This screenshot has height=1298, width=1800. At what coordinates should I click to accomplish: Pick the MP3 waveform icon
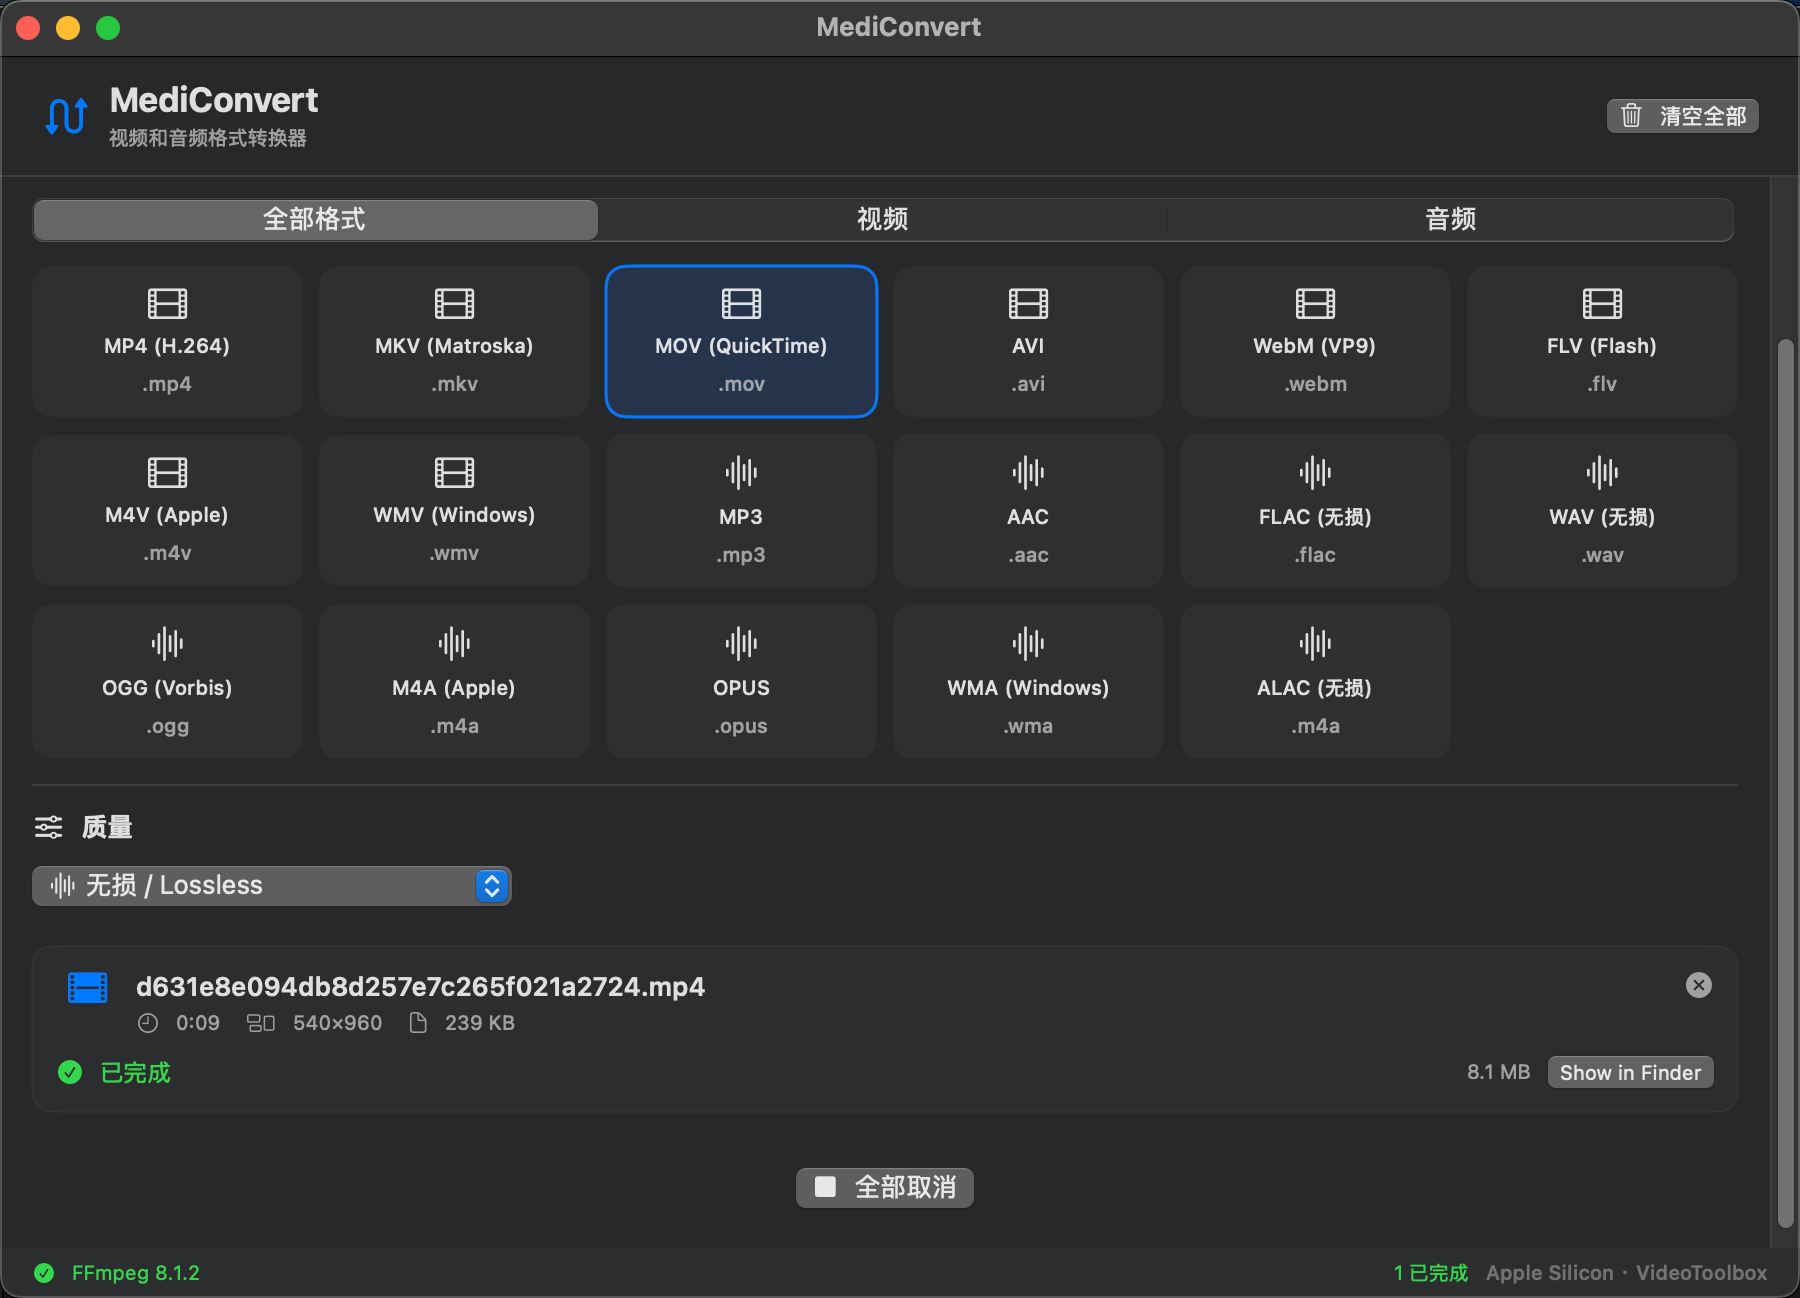(741, 472)
